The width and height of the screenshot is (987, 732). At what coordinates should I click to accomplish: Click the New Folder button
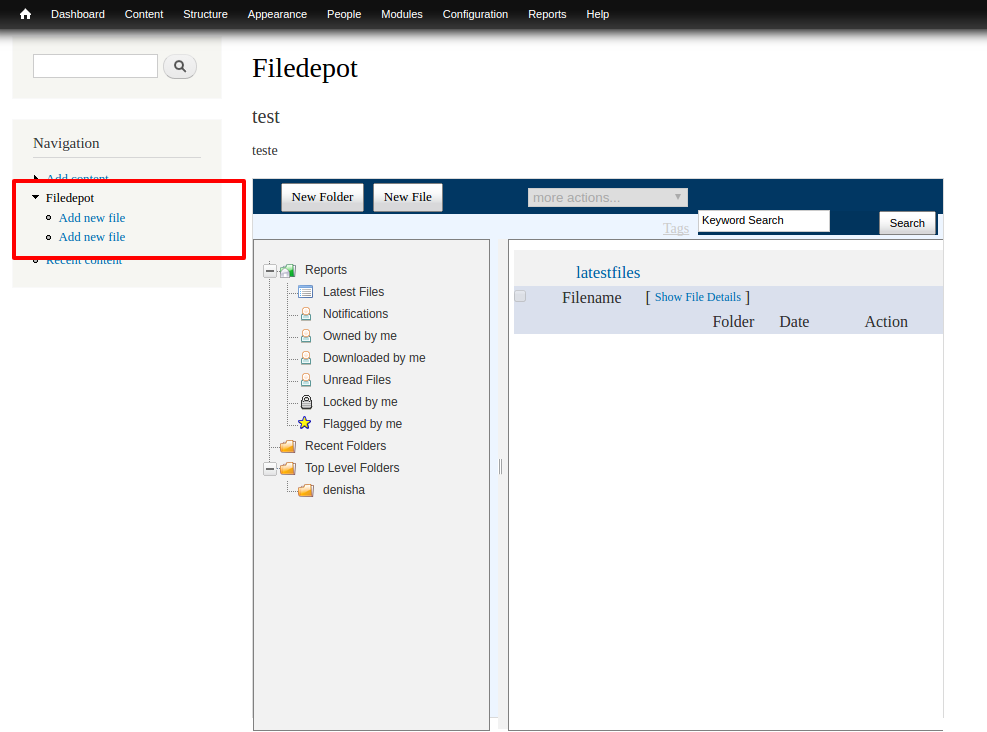click(322, 197)
